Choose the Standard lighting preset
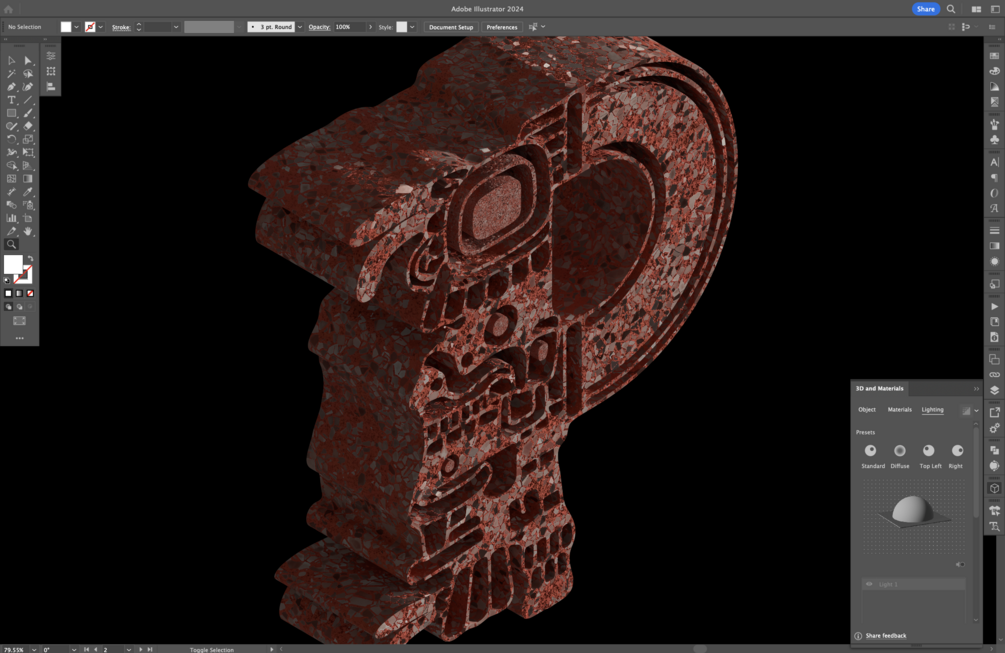 [x=870, y=450]
